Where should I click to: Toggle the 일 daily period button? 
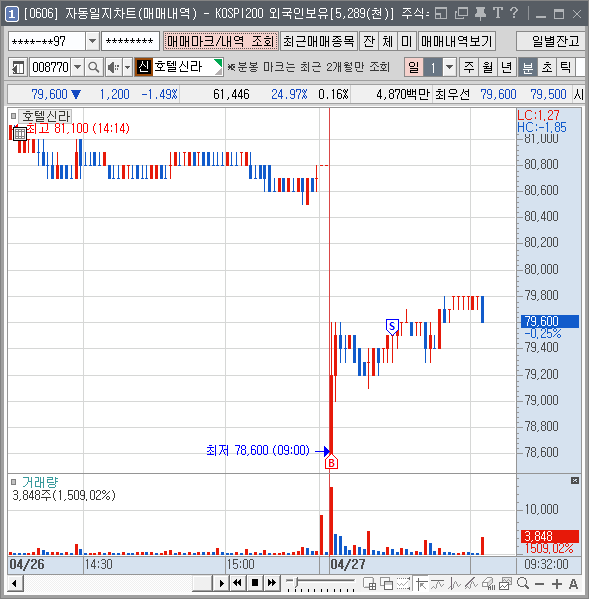pos(413,68)
